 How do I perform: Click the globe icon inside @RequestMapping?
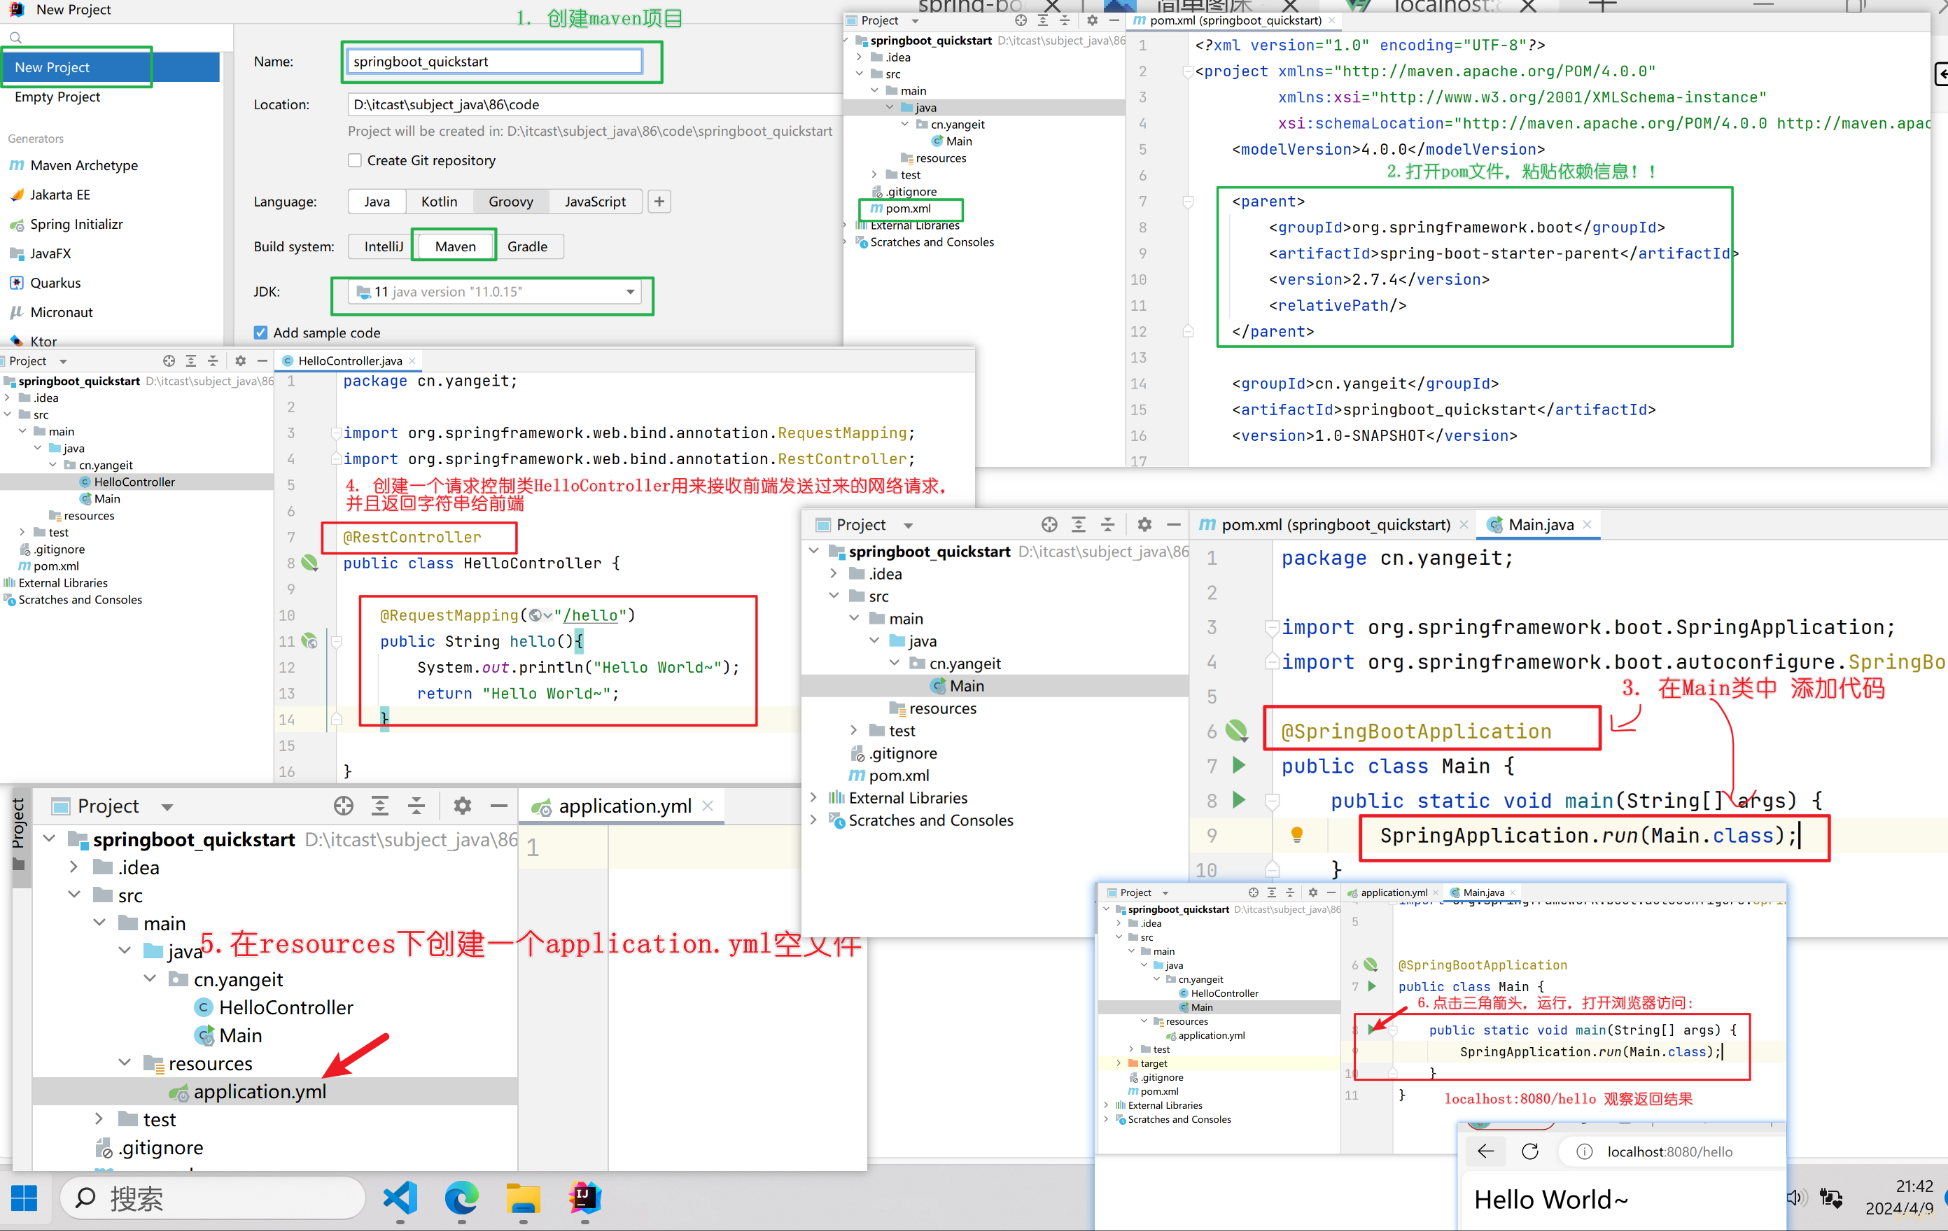[x=536, y=615]
